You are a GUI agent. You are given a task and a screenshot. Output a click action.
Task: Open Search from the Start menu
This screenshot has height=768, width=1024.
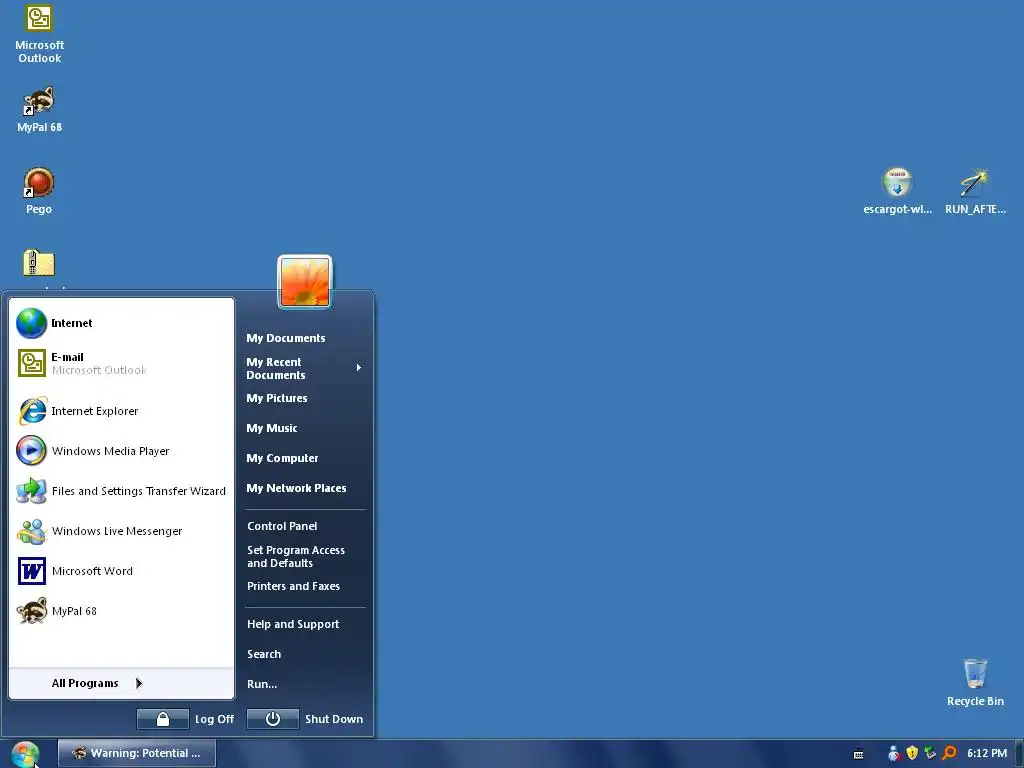pos(304,654)
